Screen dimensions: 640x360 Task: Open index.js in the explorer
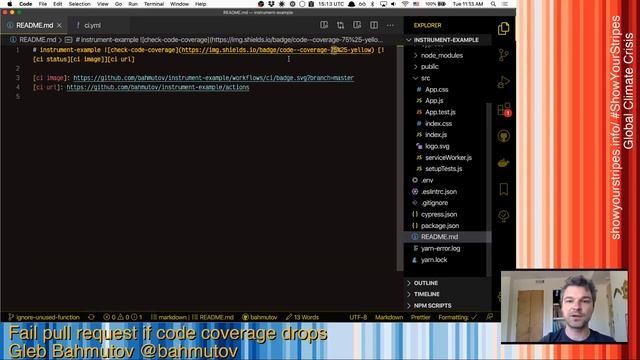pos(436,135)
